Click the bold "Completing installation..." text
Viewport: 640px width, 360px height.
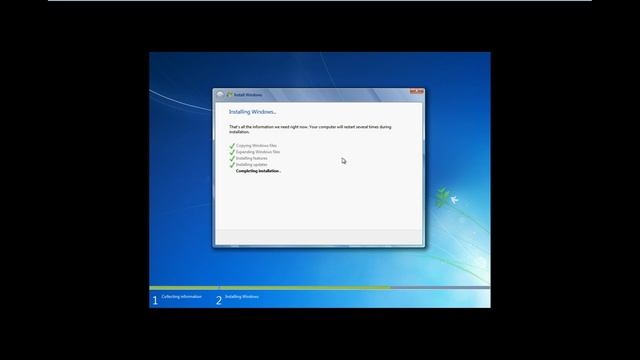tap(258, 171)
